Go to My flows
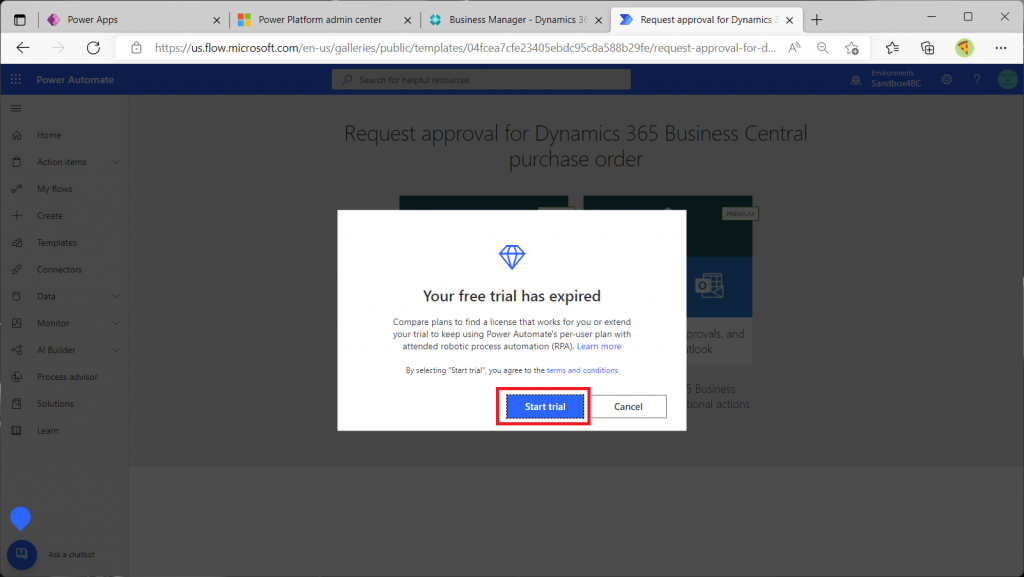 point(54,189)
